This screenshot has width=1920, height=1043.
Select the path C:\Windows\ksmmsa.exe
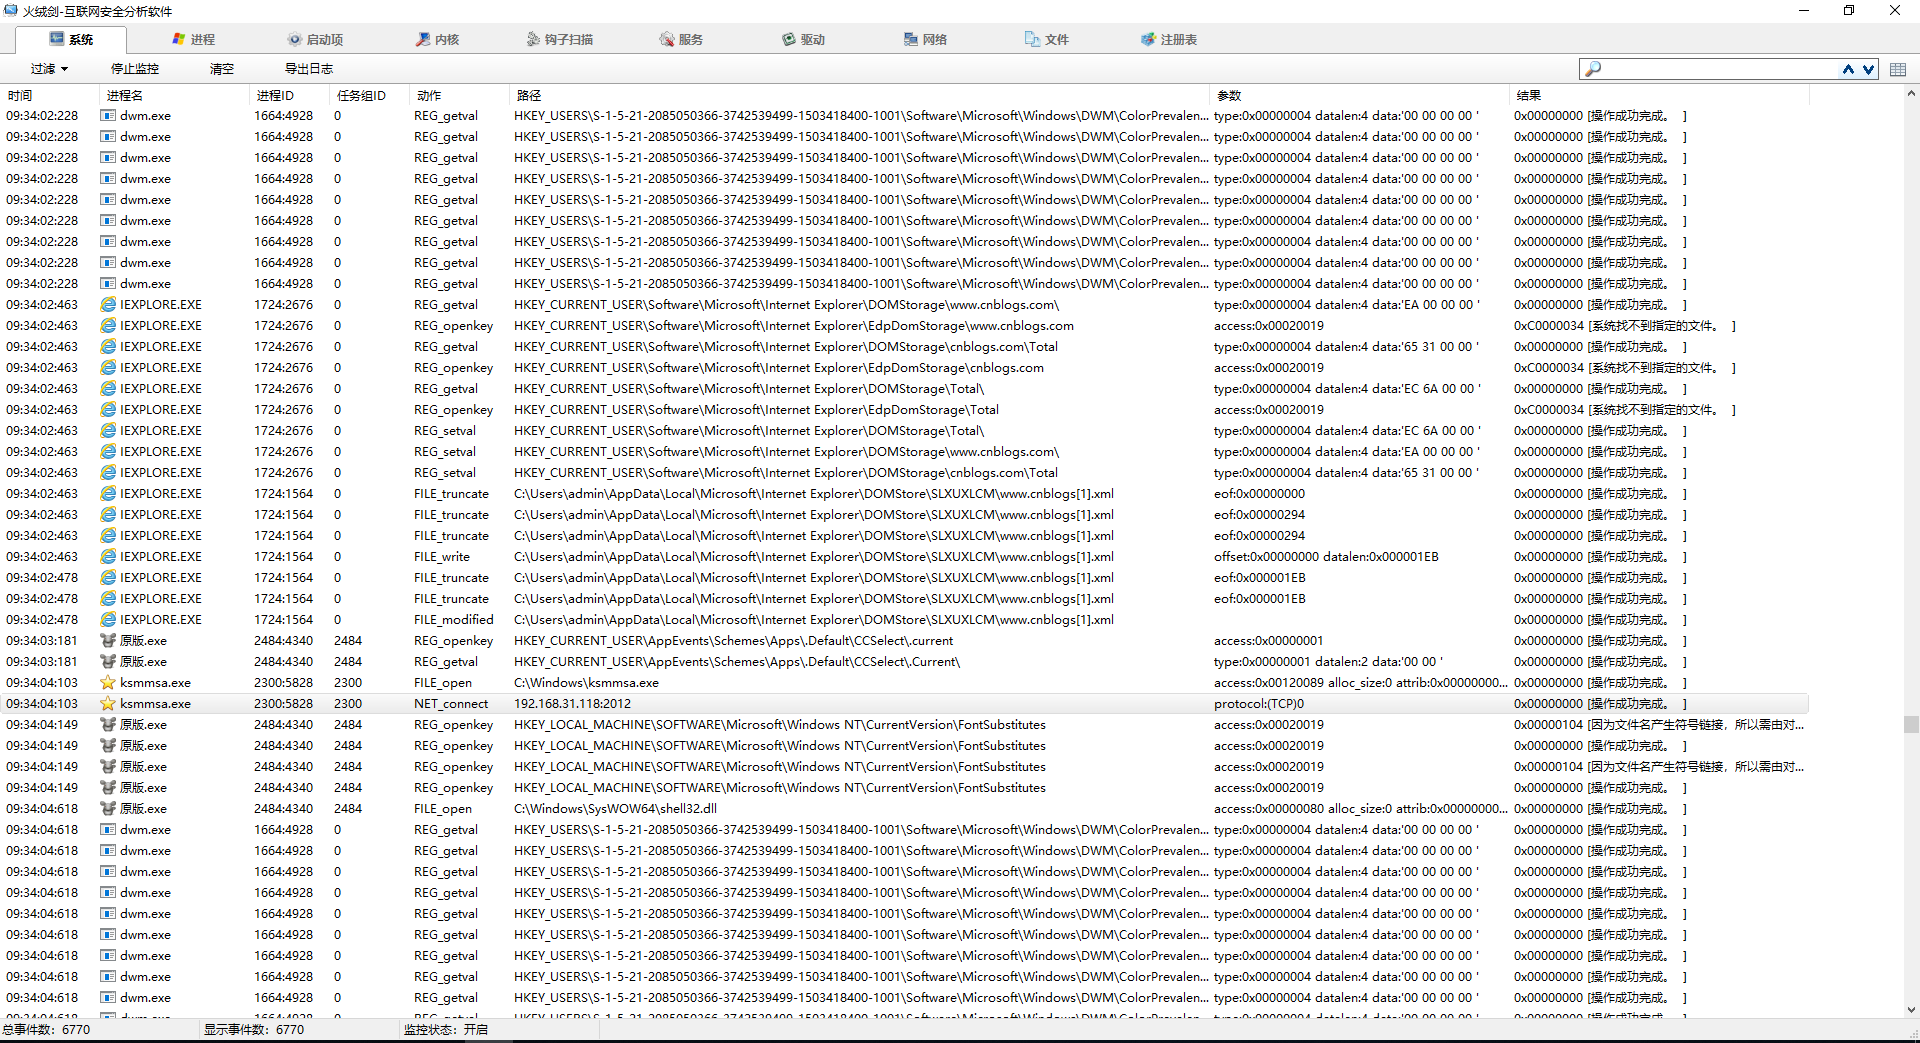click(586, 683)
